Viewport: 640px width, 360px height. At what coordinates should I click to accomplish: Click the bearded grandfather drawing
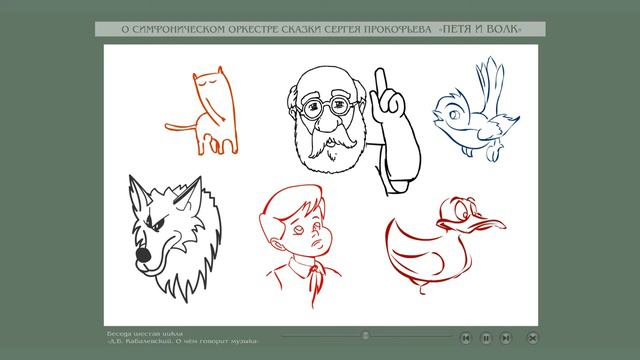[353, 130]
